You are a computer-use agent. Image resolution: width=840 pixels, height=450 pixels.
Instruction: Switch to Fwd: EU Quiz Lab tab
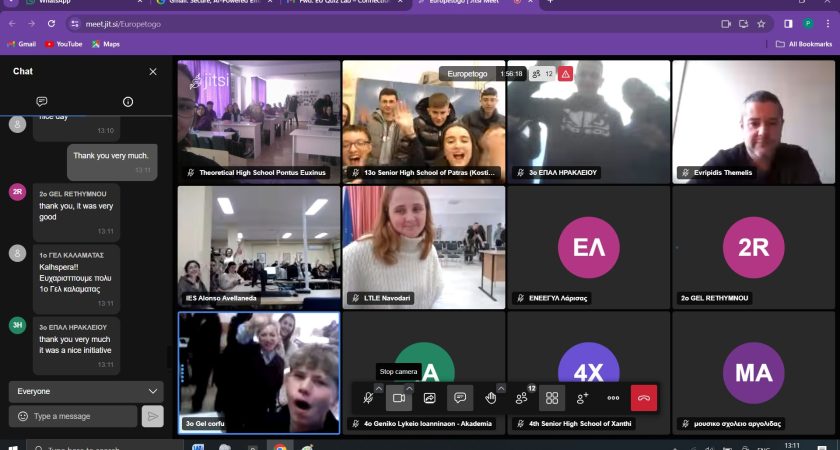(346, 3)
